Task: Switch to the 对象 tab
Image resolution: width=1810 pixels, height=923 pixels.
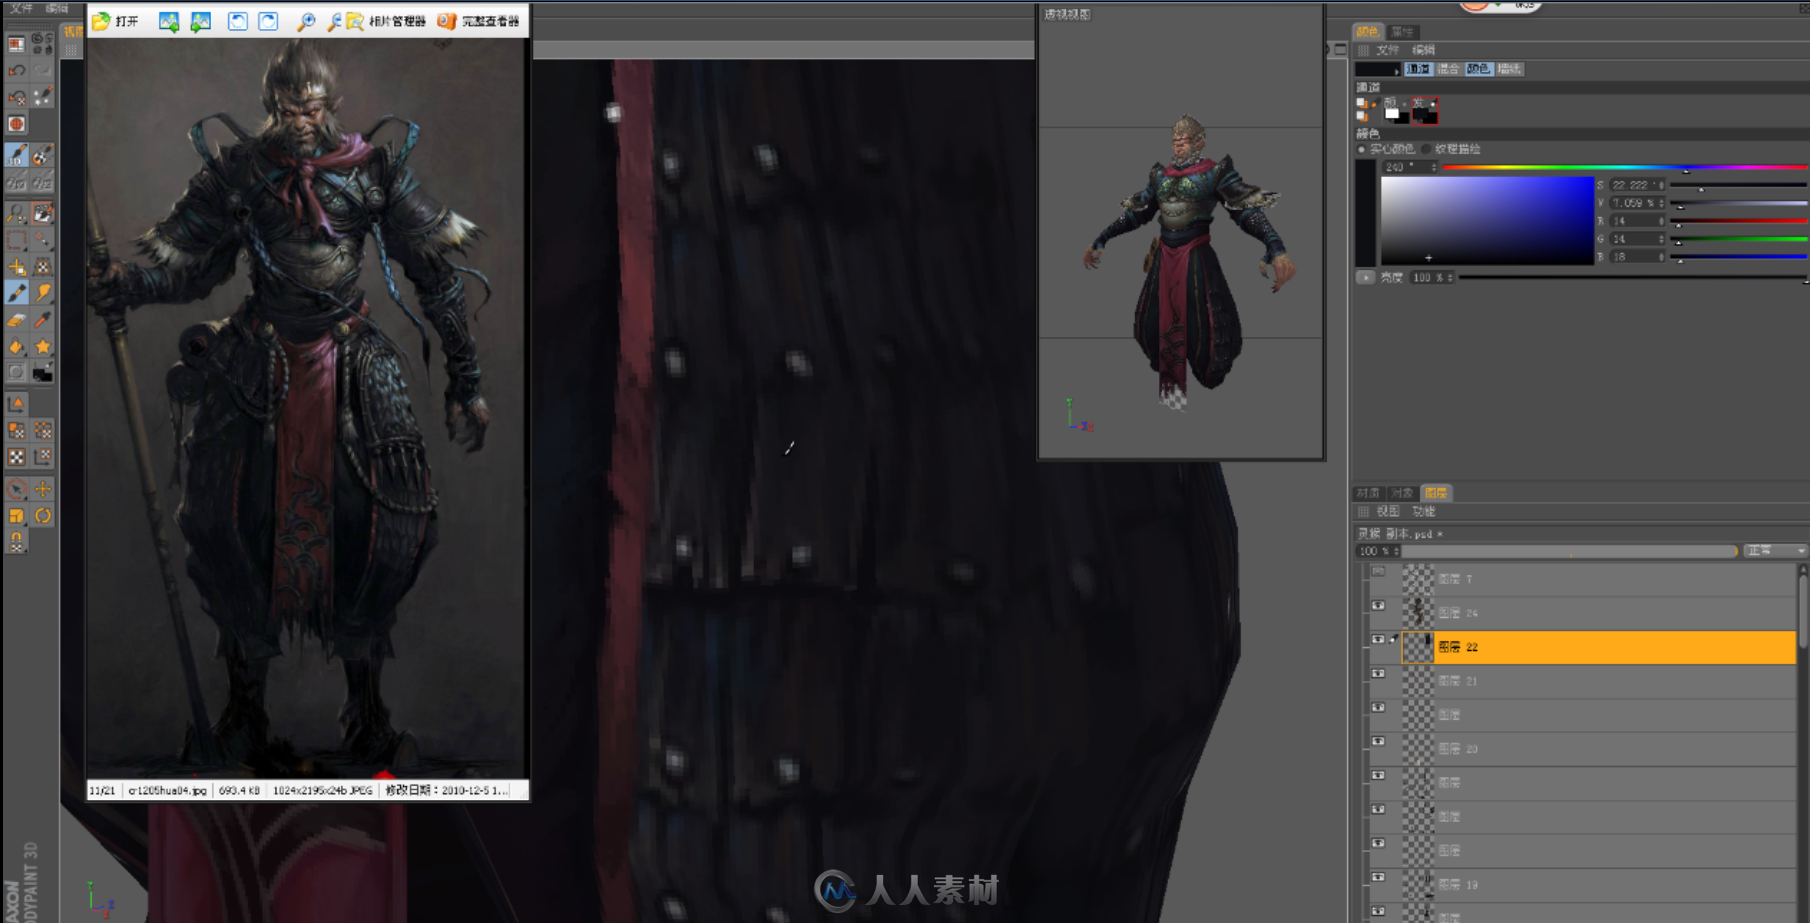Action: pos(1402,493)
